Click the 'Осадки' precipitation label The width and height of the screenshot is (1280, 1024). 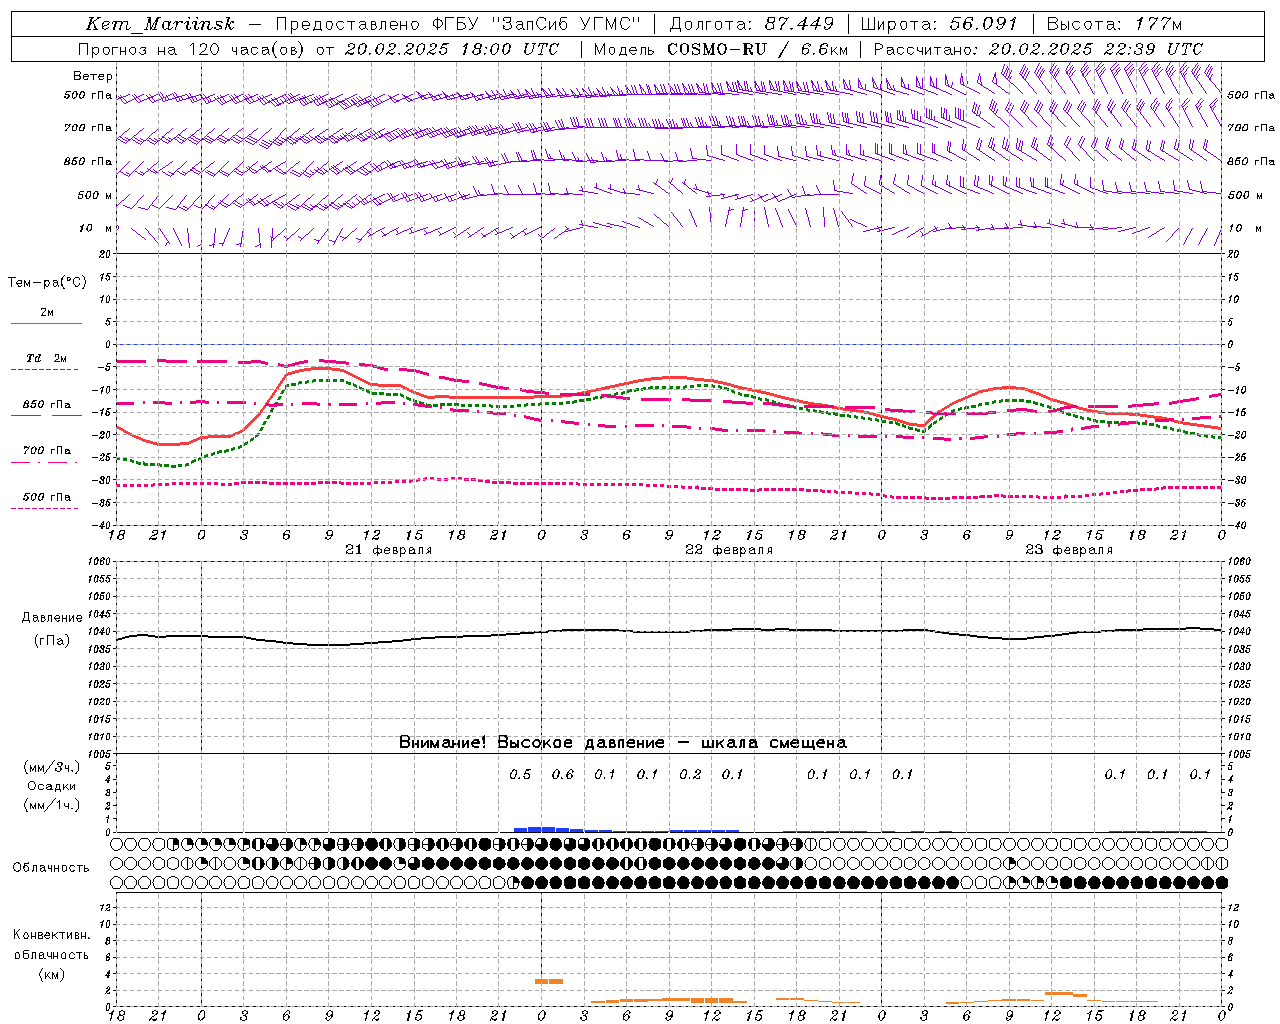[x=52, y=786]
